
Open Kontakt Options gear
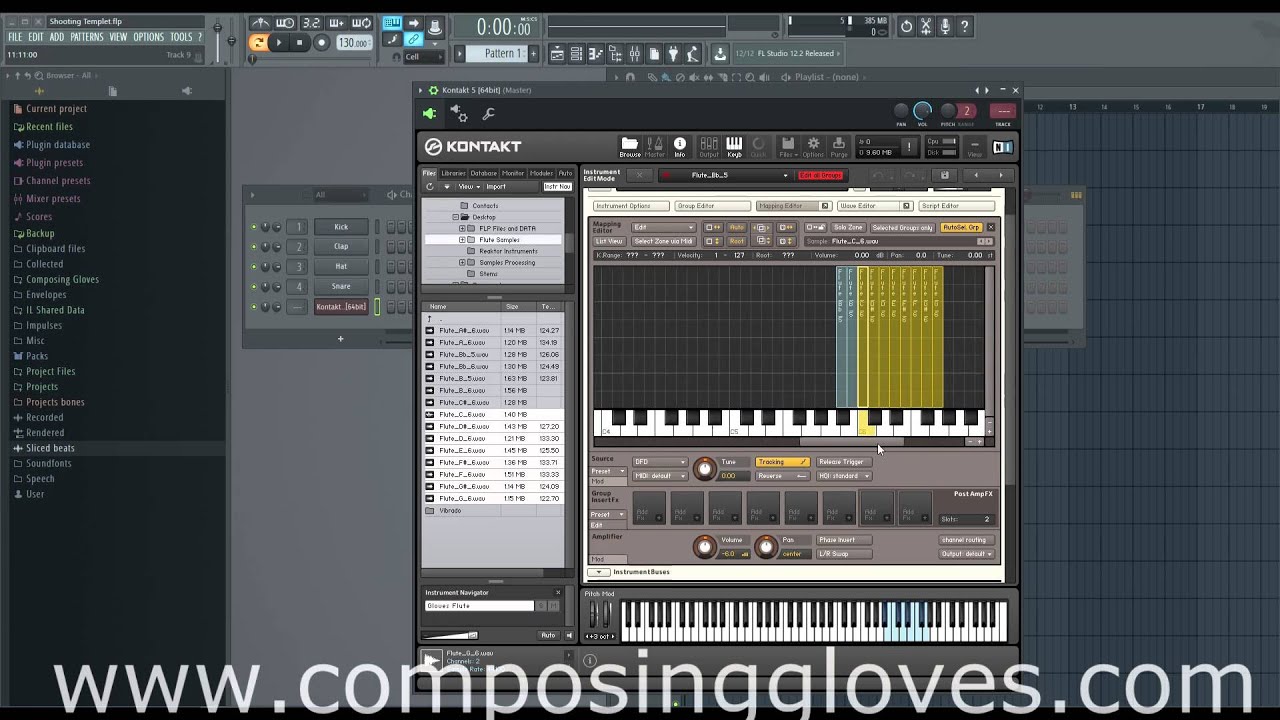coord(813,147)
